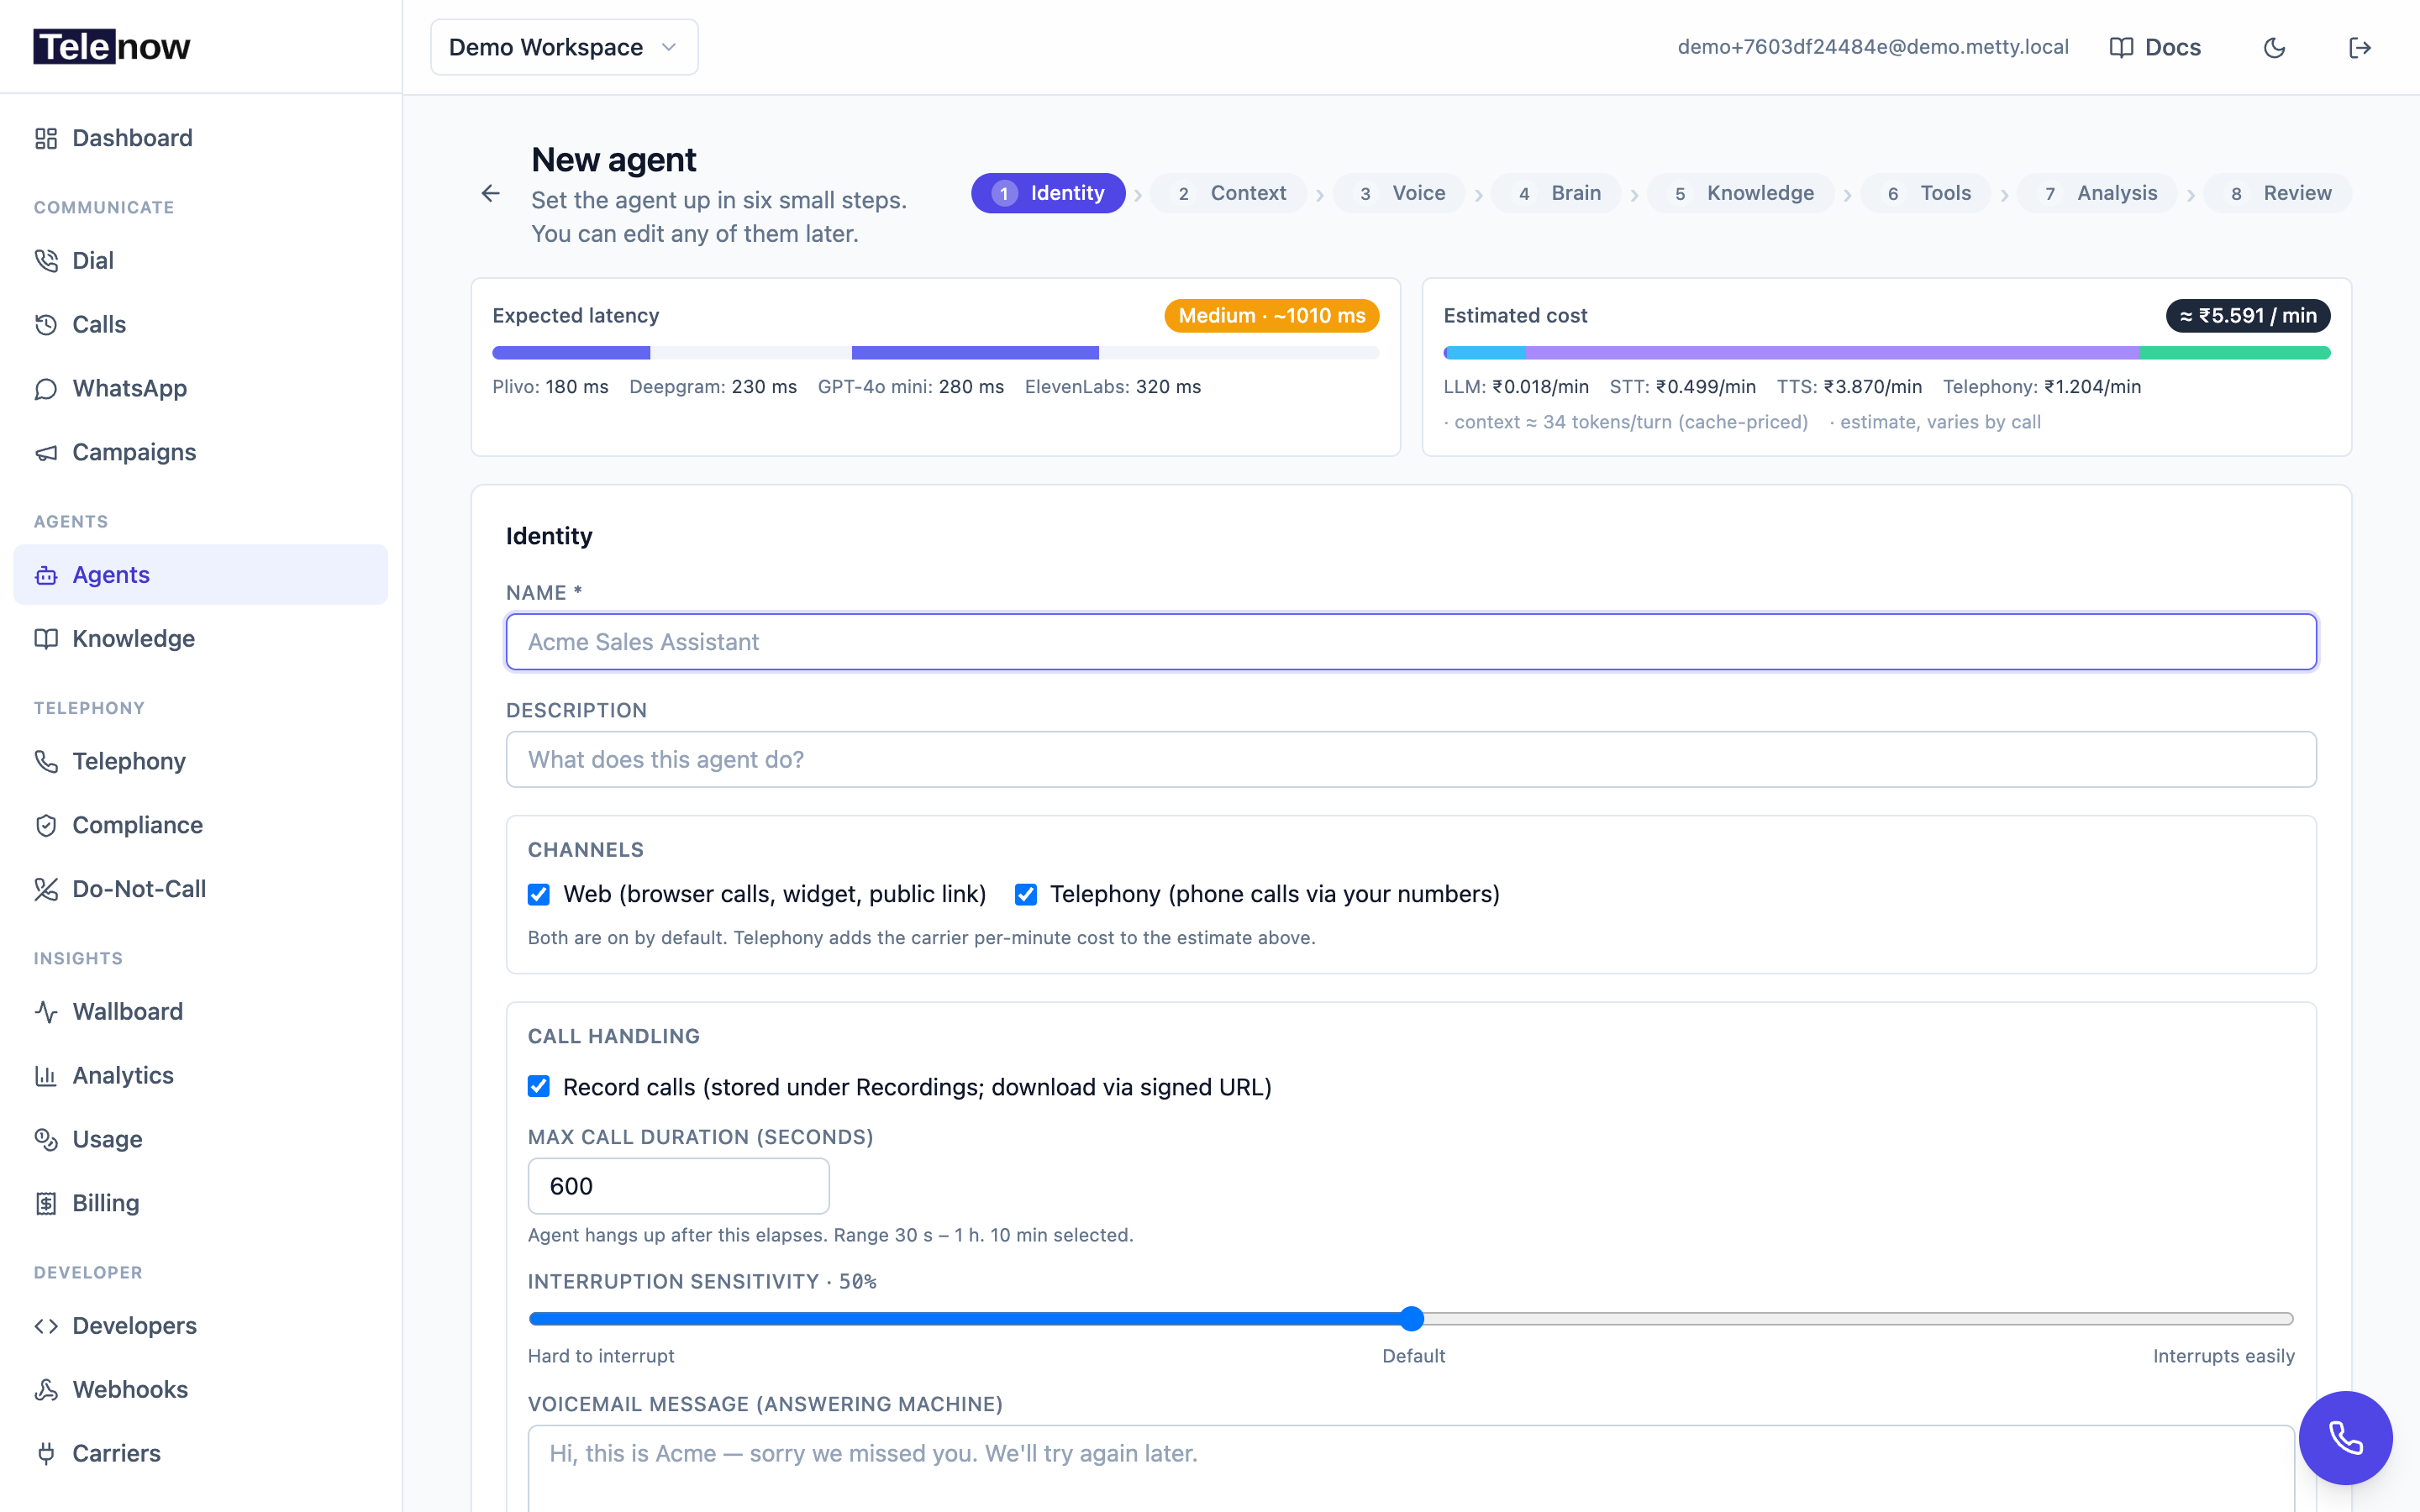This screenshot has height=1512, width=2420.
Task: Click the agent Name input field
Action: (x=1411, y=642)
